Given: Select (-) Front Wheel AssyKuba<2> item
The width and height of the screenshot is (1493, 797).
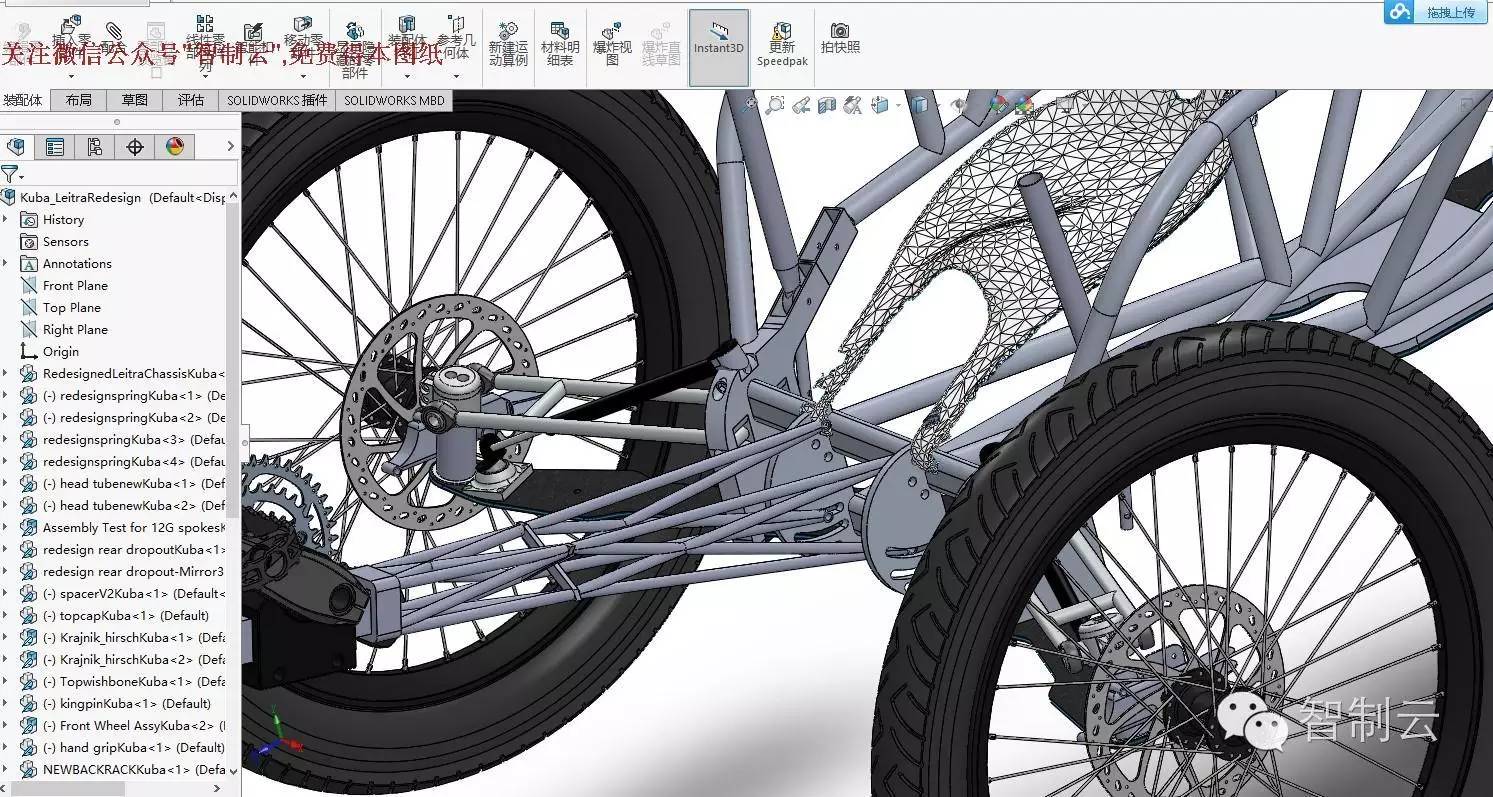Looking at the screenshot, I should pos(134,726).
